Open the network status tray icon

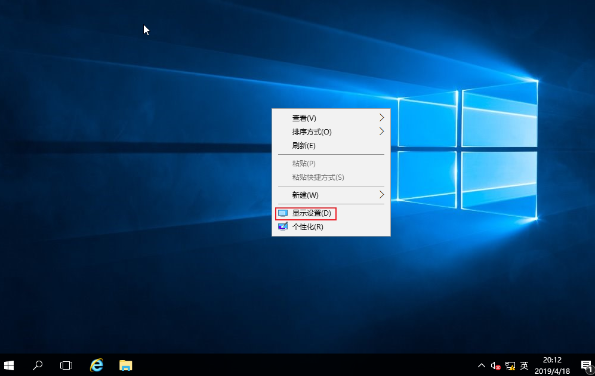[x=510, y=366]
